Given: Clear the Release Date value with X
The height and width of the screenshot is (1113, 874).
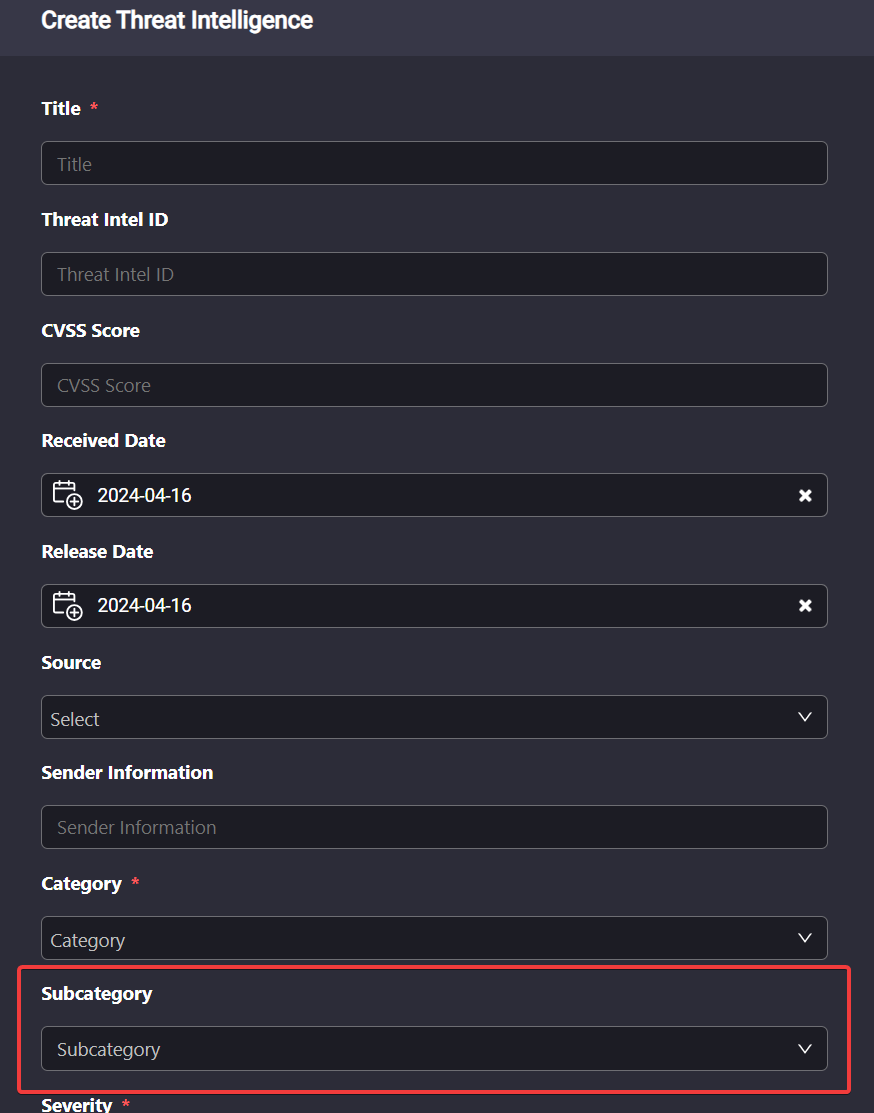Looking at the screenshot, I should pos(804,605).
